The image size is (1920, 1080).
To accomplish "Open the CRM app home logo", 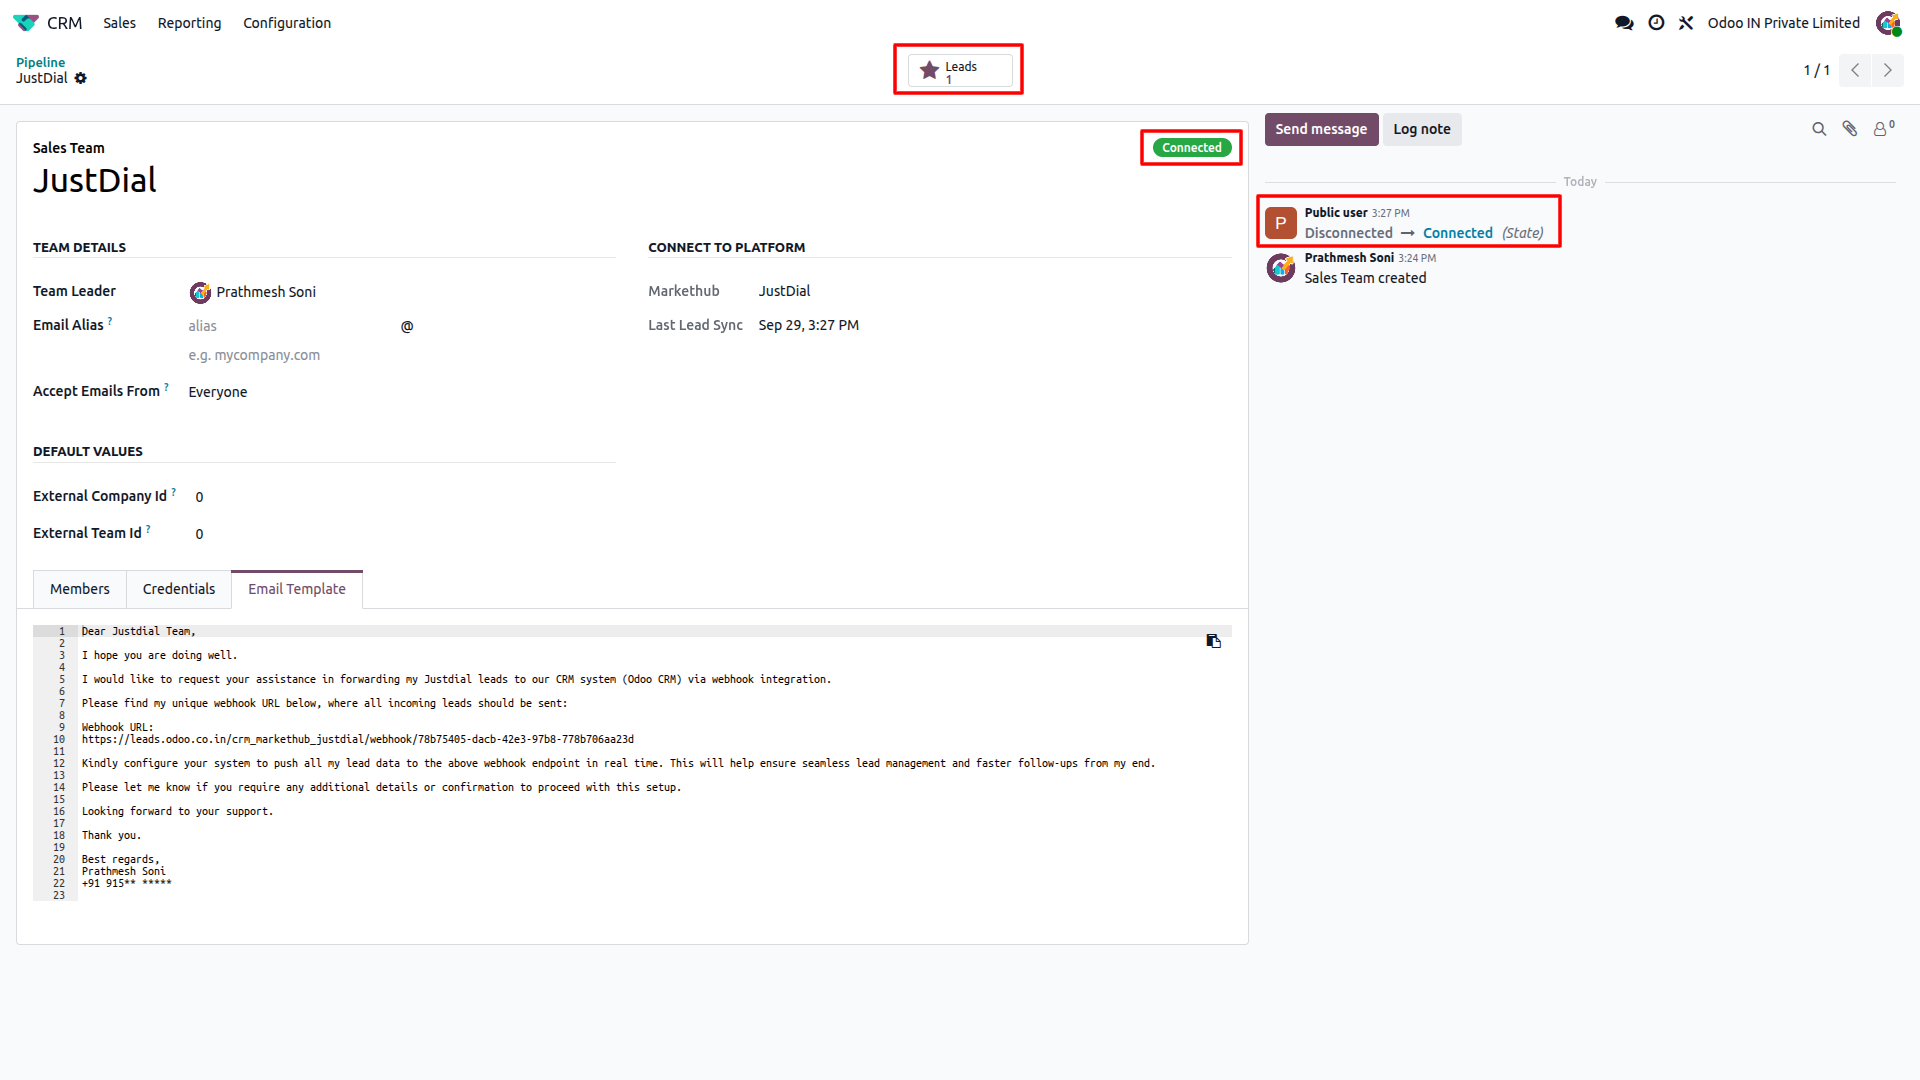I will click(26, 22).
